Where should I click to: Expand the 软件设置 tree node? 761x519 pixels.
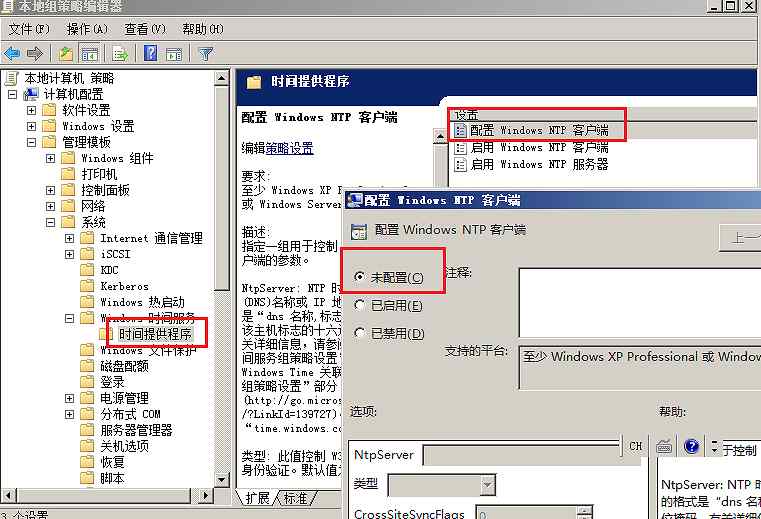[x=32, y=110]
